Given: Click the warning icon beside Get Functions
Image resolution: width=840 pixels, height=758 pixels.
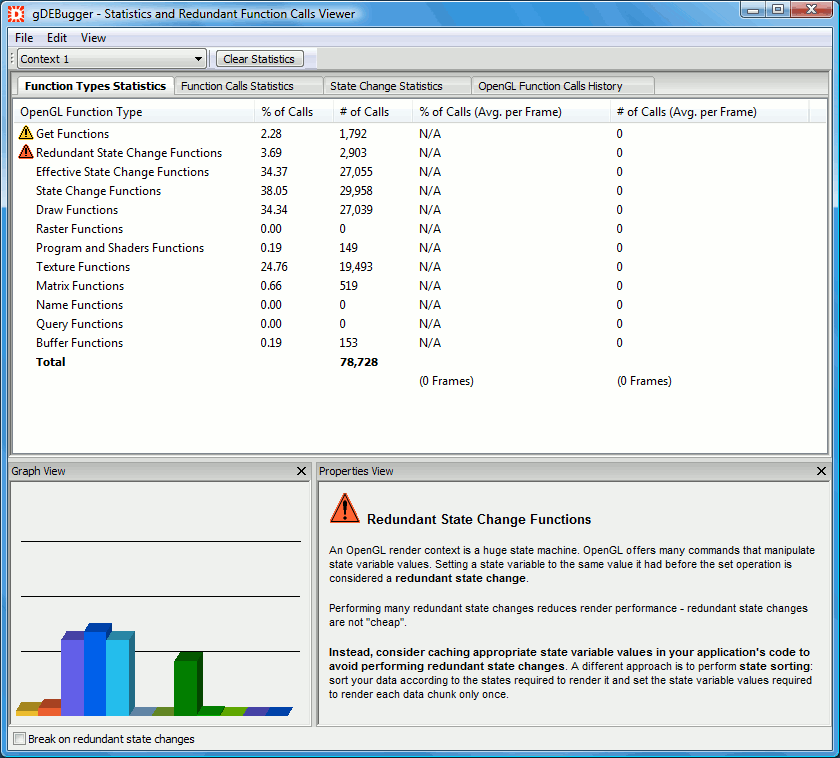Looking at the screenshot, I should (x=26, y=133).
